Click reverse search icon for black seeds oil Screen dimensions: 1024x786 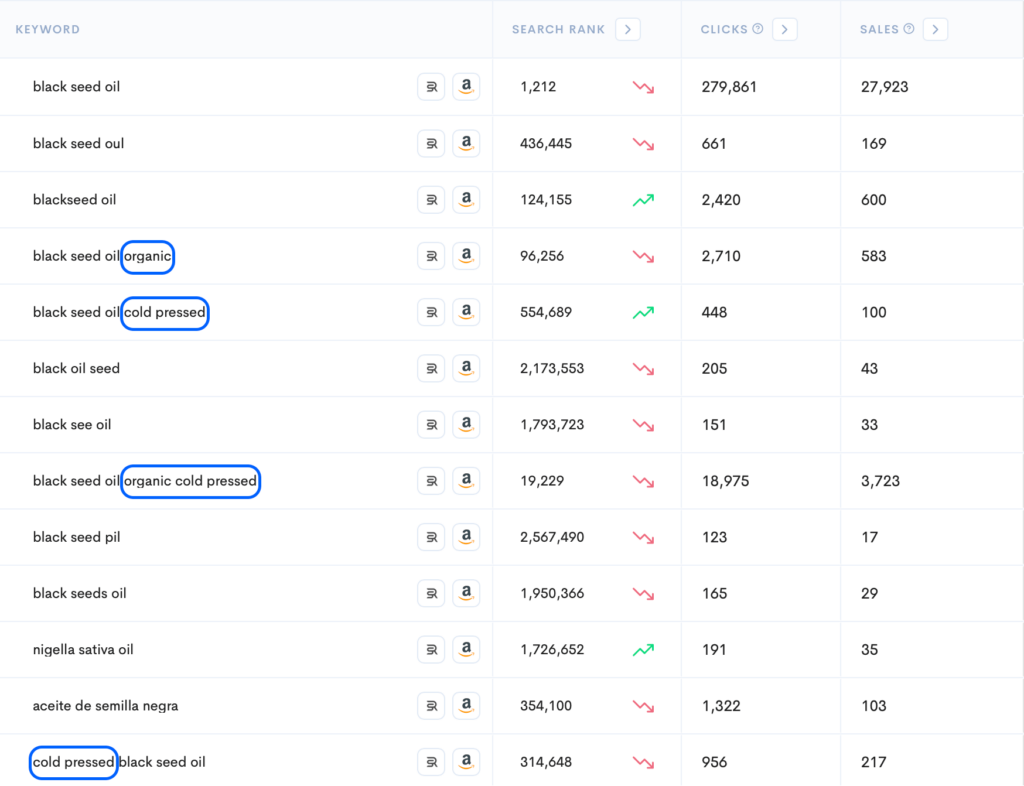pos(431,594)
